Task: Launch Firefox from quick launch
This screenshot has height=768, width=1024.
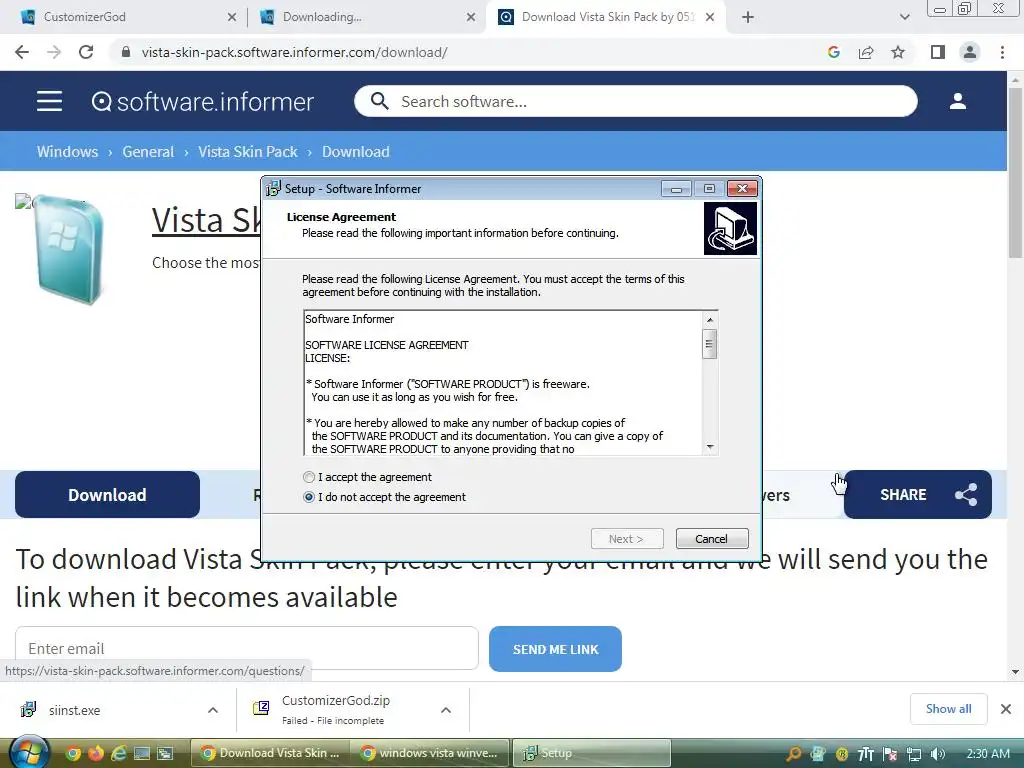Action: click(x=95, y=754)
